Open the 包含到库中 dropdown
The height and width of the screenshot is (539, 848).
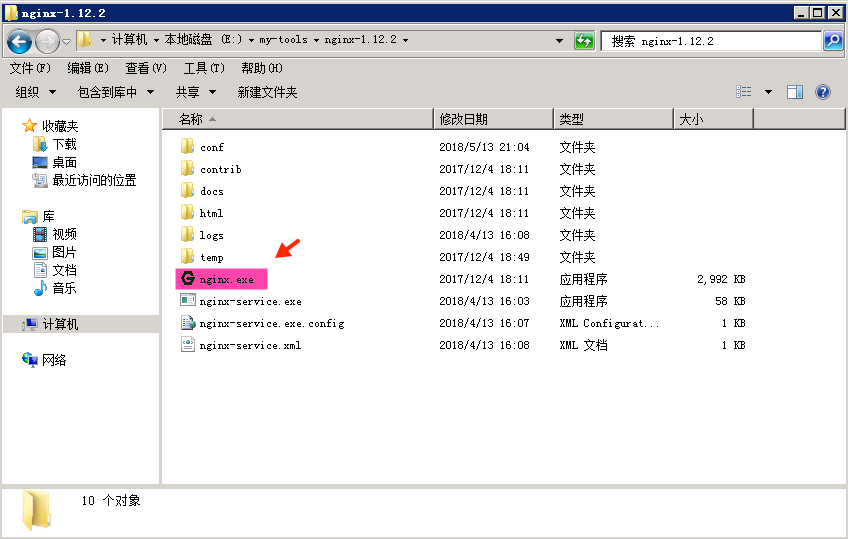[116, 92]
